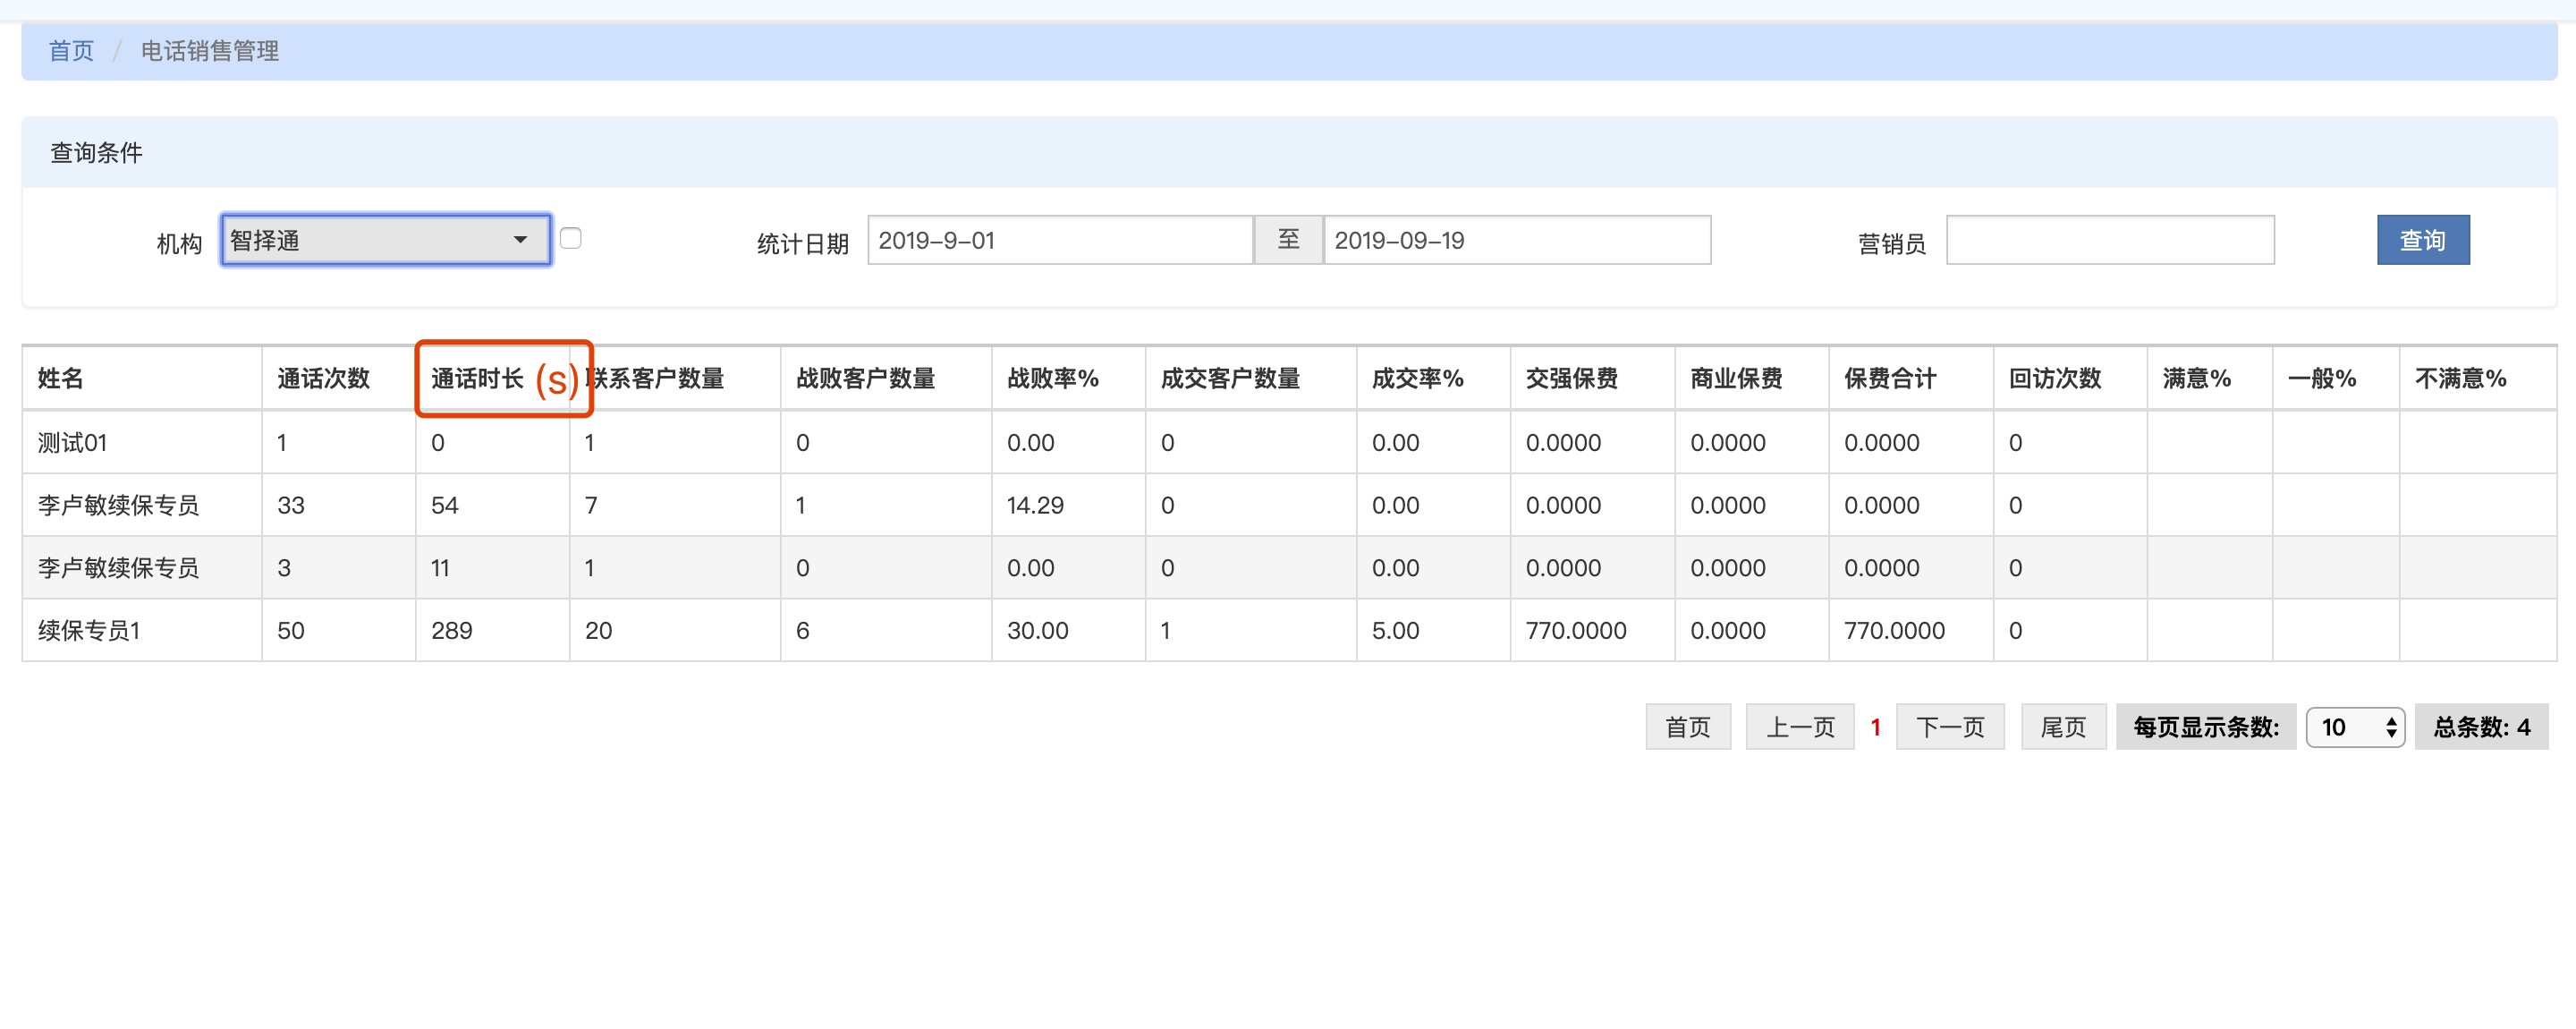Click the 上一页 pagination button
This screenshot has width=2576, height=1029.
coord(1799,727)
